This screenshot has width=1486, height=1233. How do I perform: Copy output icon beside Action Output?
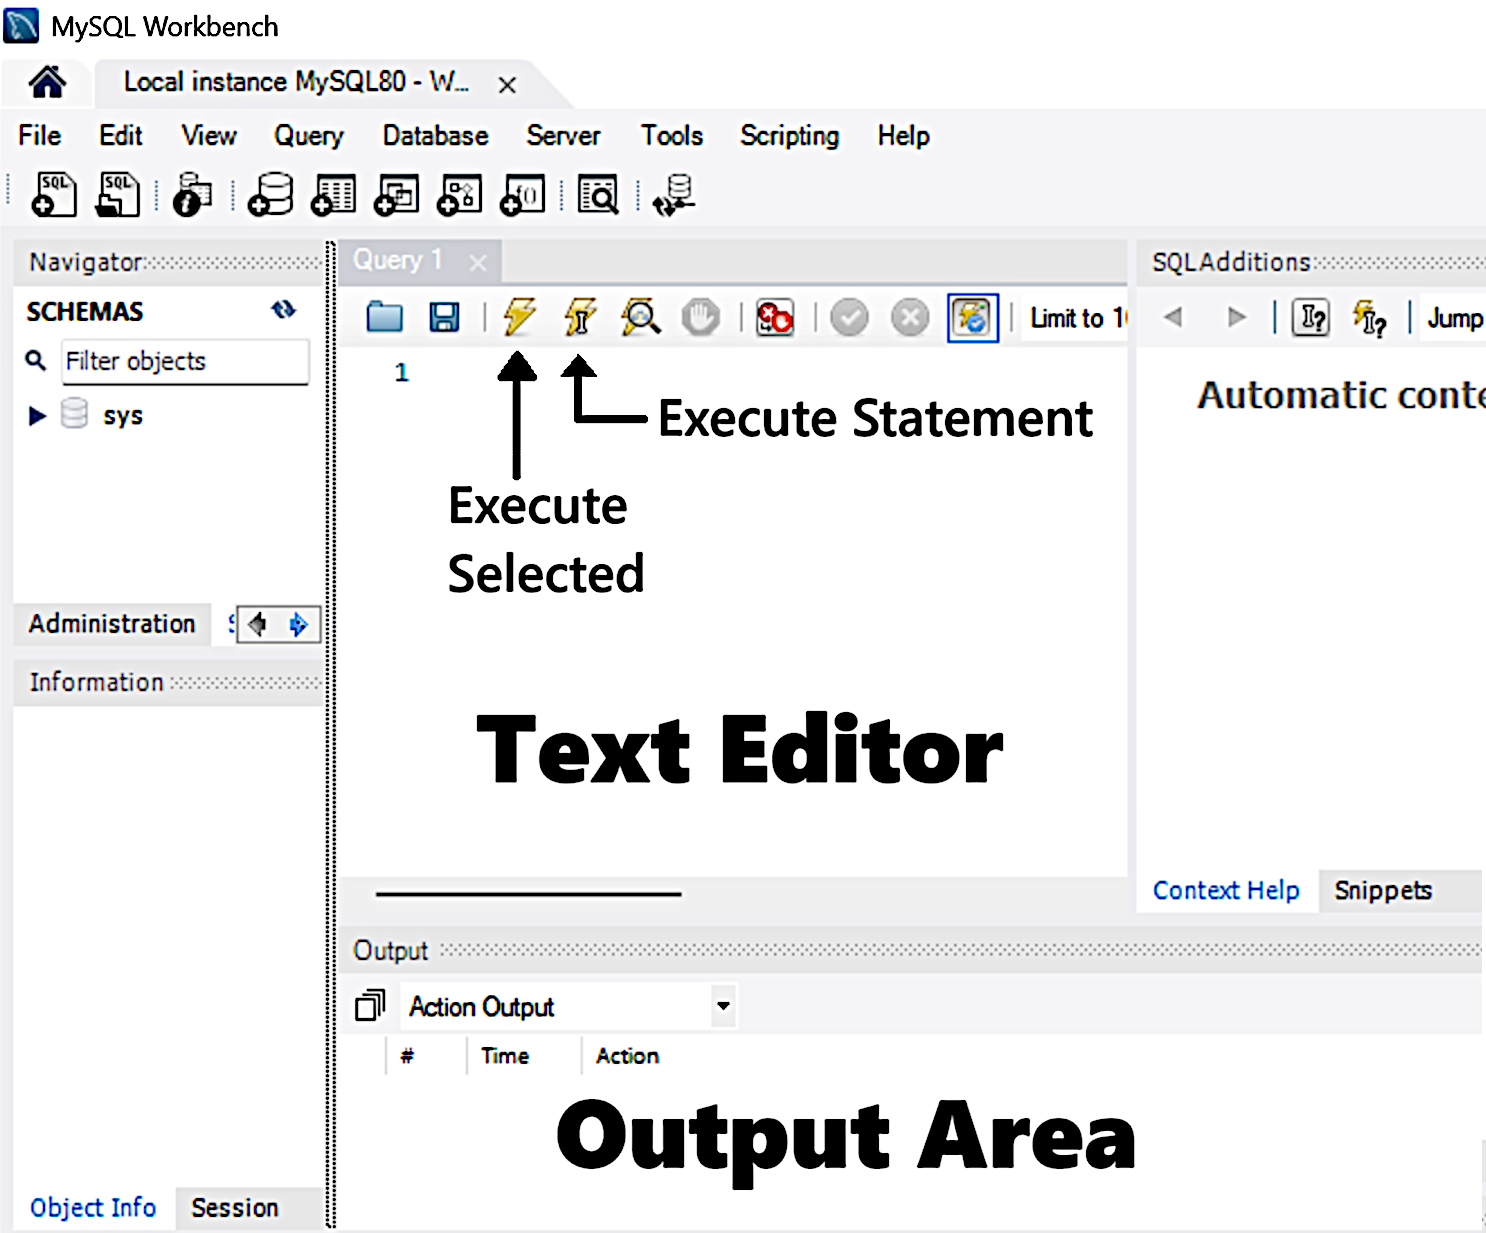370,1005
